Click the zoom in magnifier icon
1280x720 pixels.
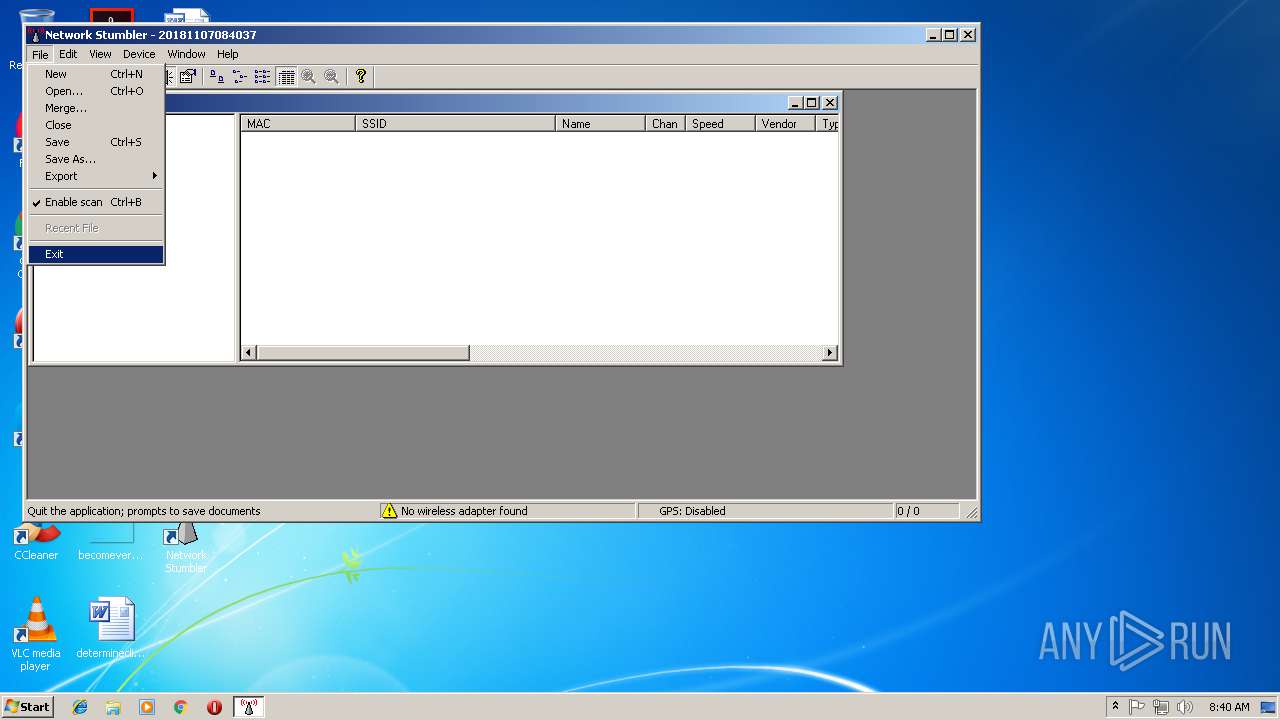[x=309, y=76]
